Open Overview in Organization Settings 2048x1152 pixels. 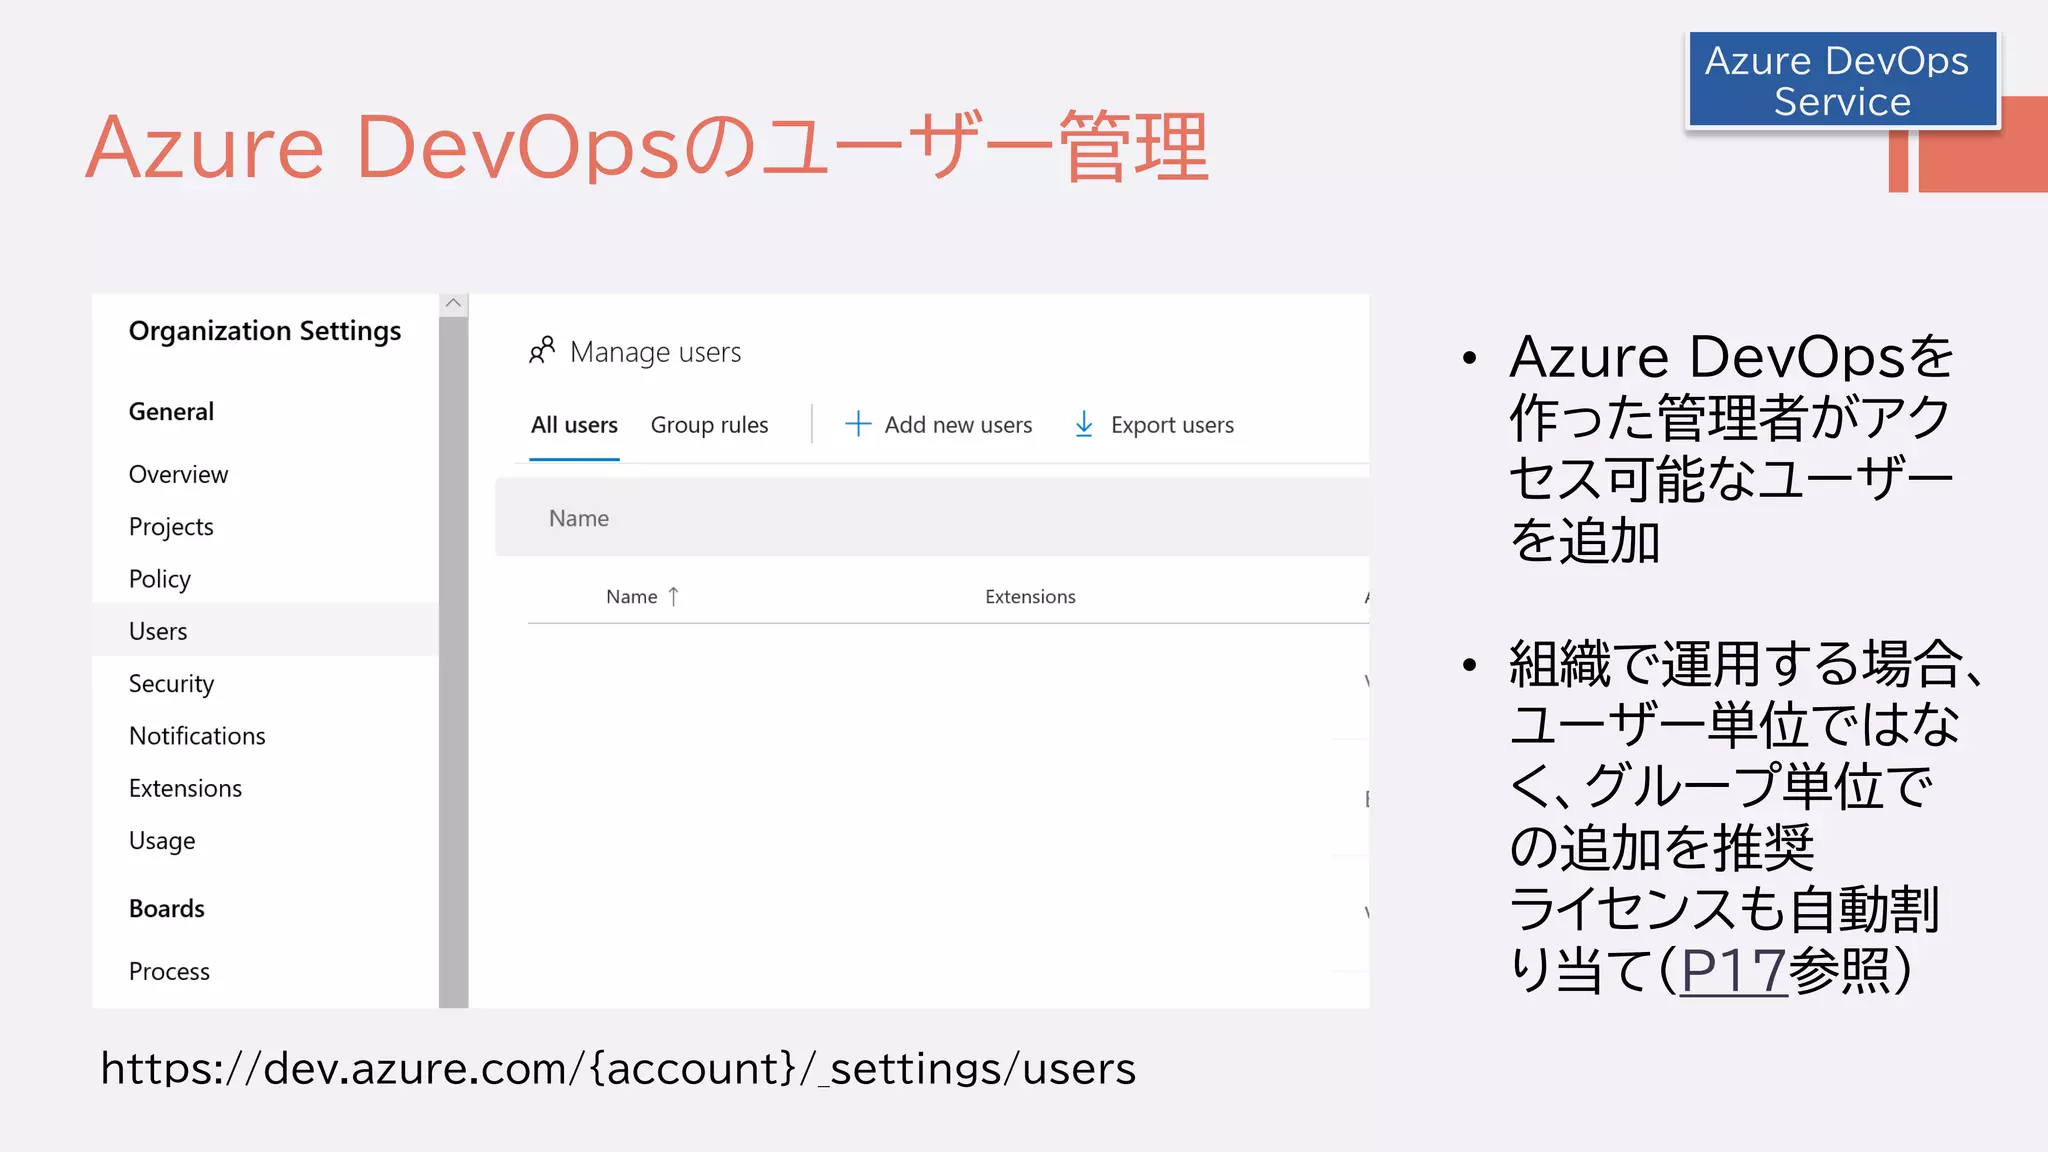coord(178,474)
